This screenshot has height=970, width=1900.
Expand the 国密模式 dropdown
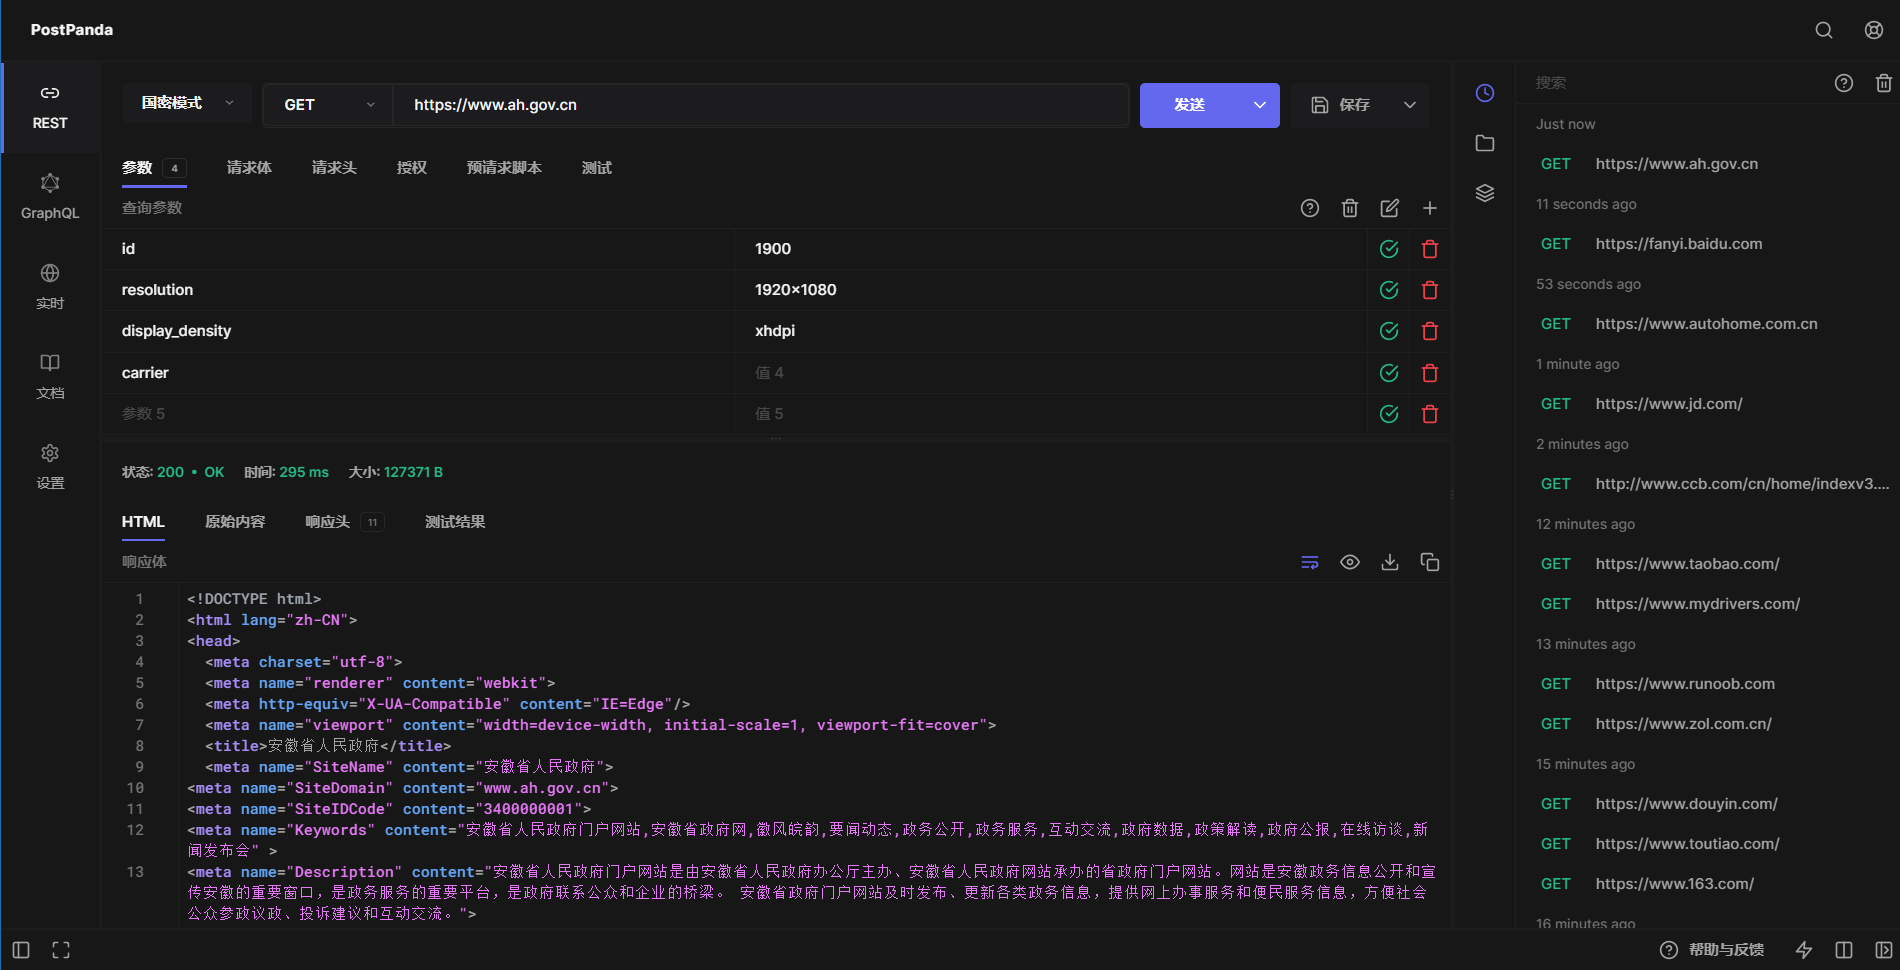(187, 103)
